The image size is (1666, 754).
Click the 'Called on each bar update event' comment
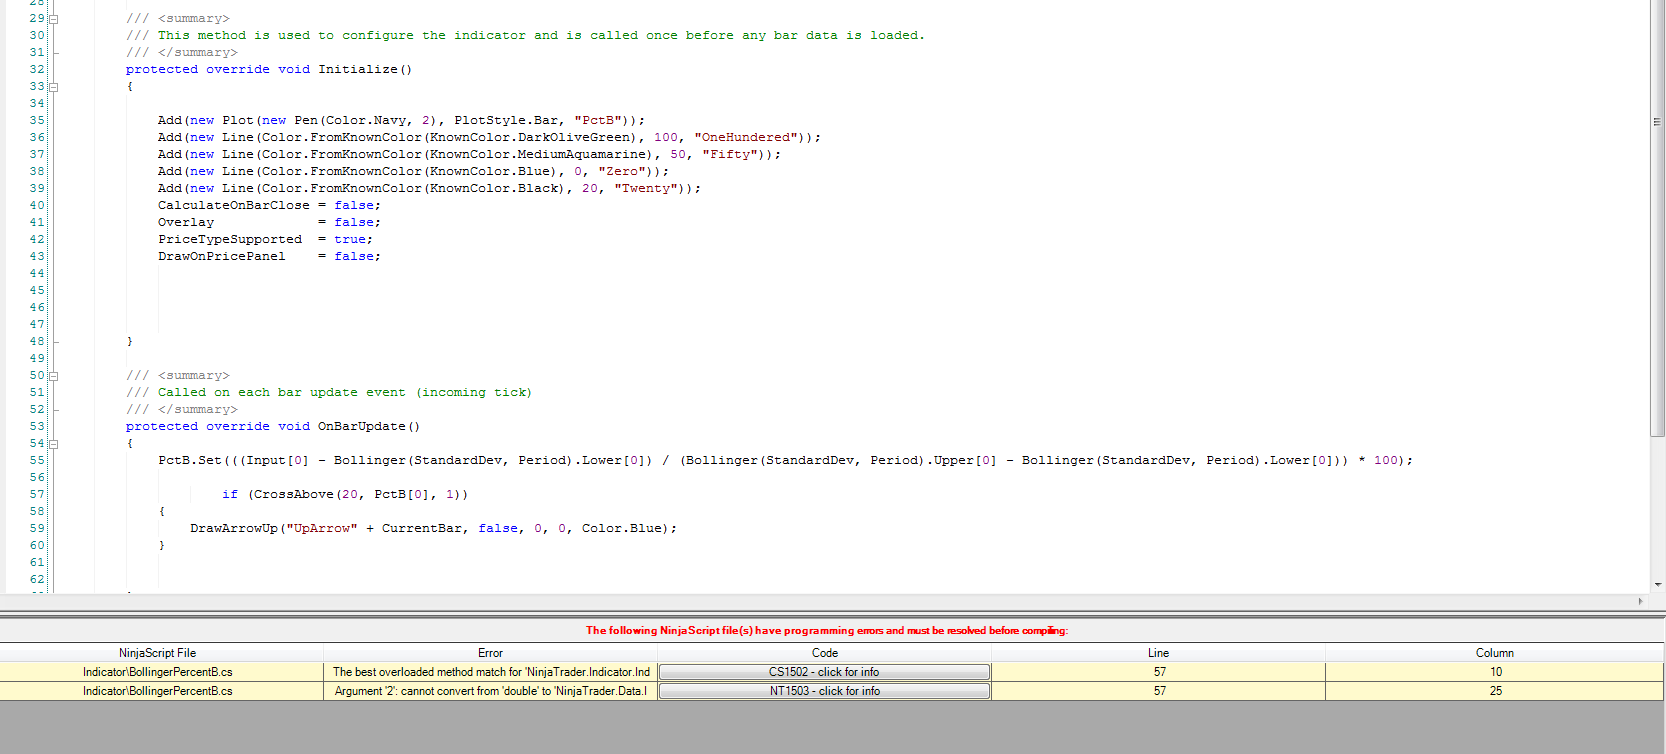pos(329,392)
